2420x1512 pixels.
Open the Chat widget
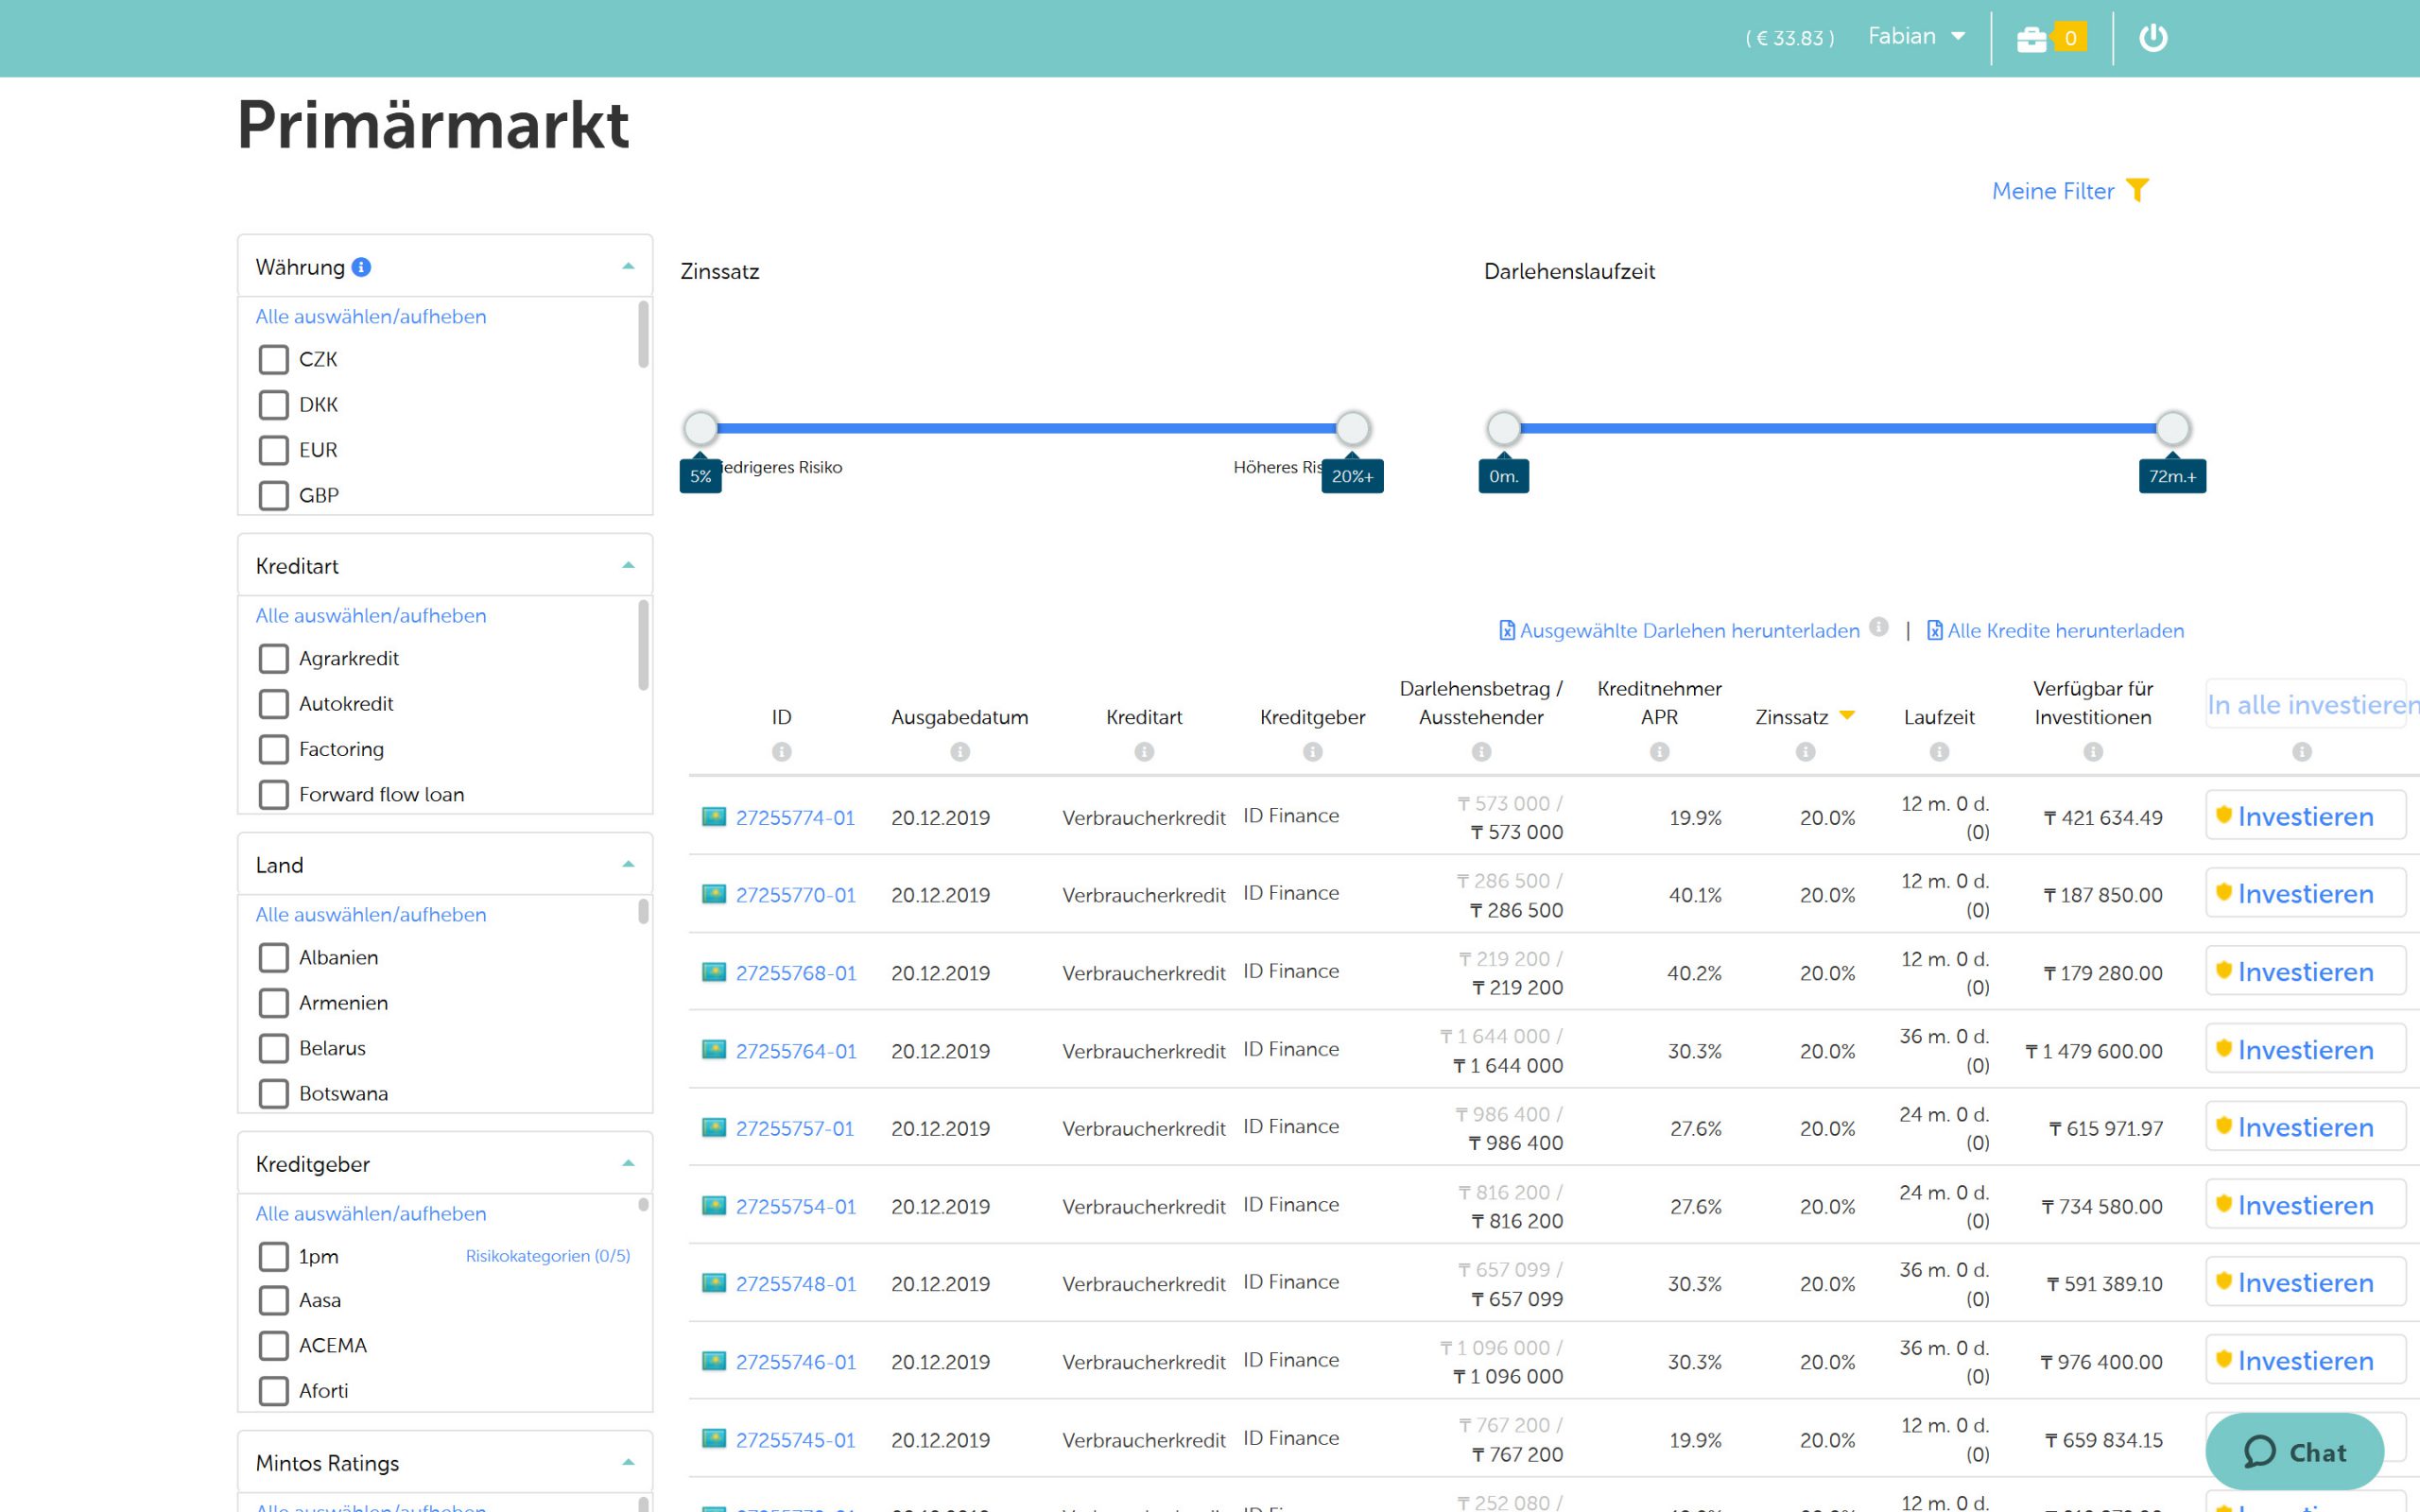[2294, 1452]
